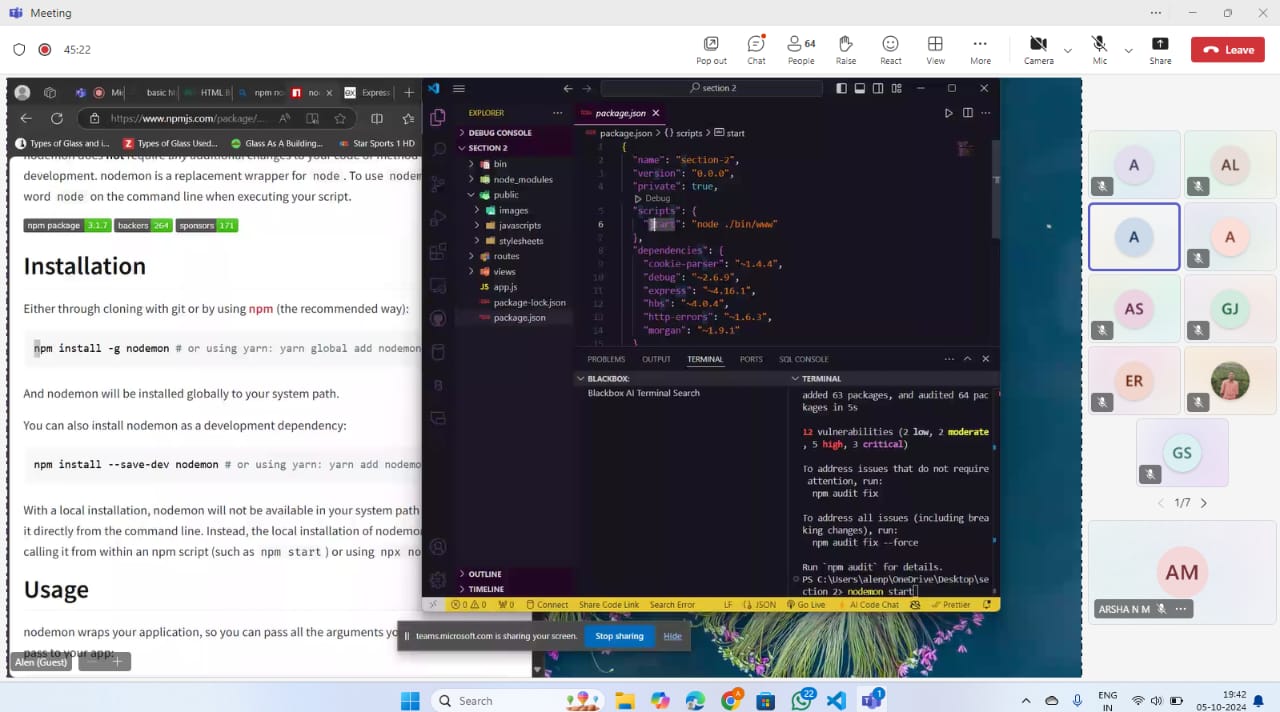
Task: Open a new browser tab
Action: pos(408,92)
